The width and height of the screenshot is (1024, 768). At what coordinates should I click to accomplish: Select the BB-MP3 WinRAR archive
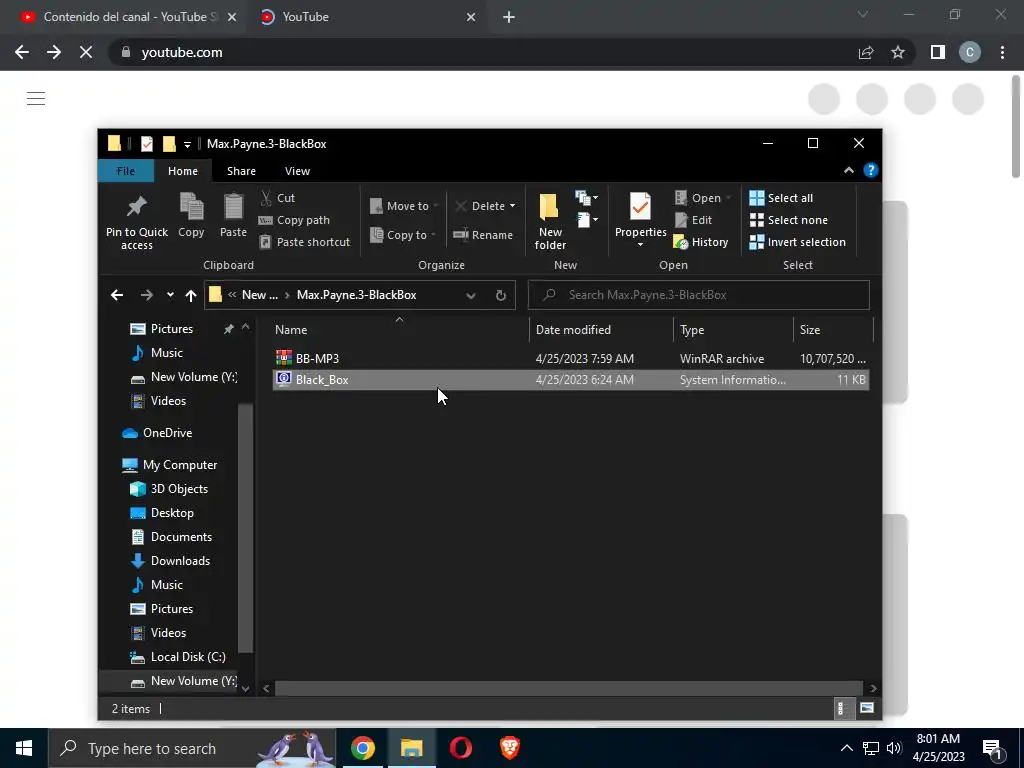tap(570, 359)
